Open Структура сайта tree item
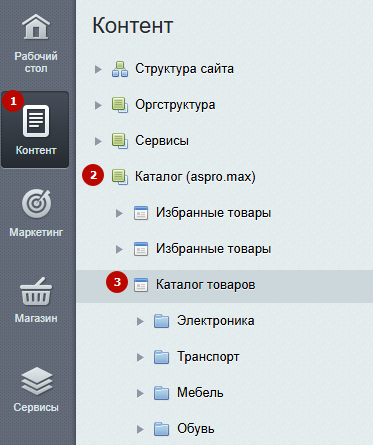 (x=184, y=69)
